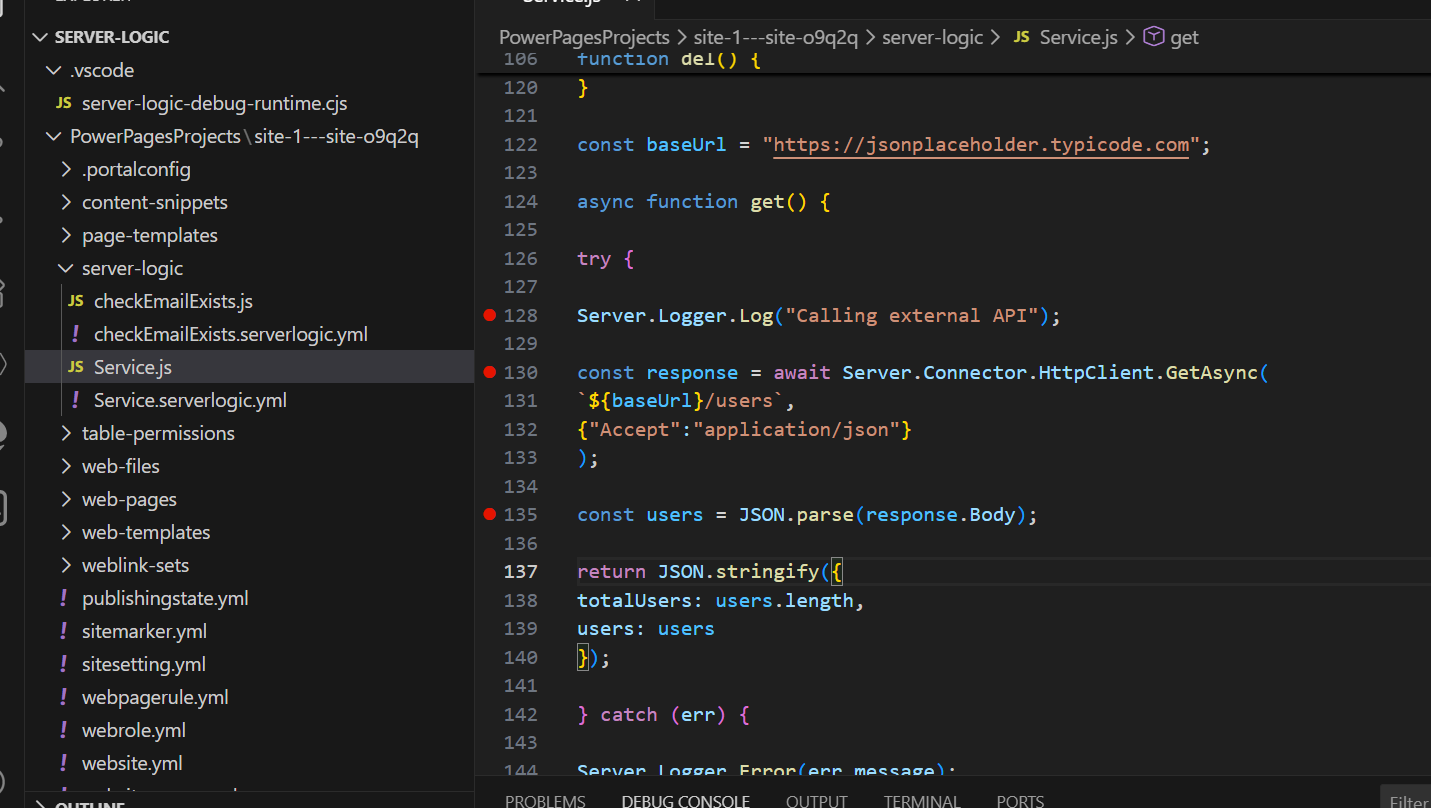1431x808 pixels.
Task: Click the server-logic breadcrumb item
Action: pyautogui.click(x=932, y=37)
